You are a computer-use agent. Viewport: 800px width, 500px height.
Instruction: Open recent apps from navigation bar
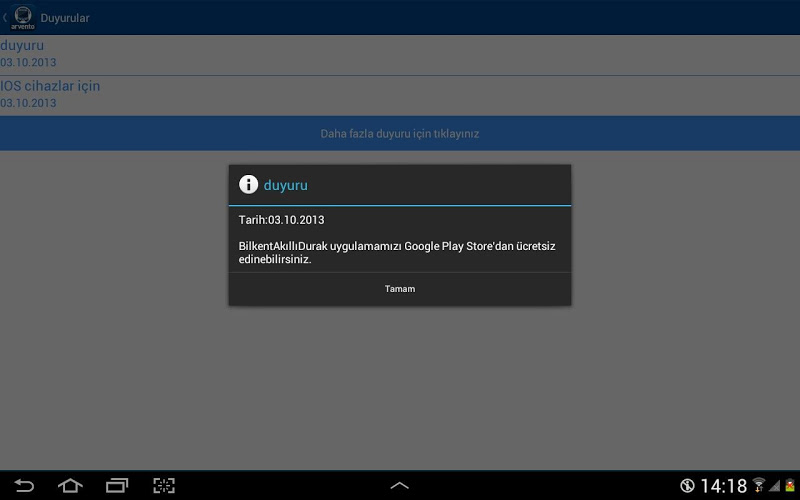tap(117, 485)
